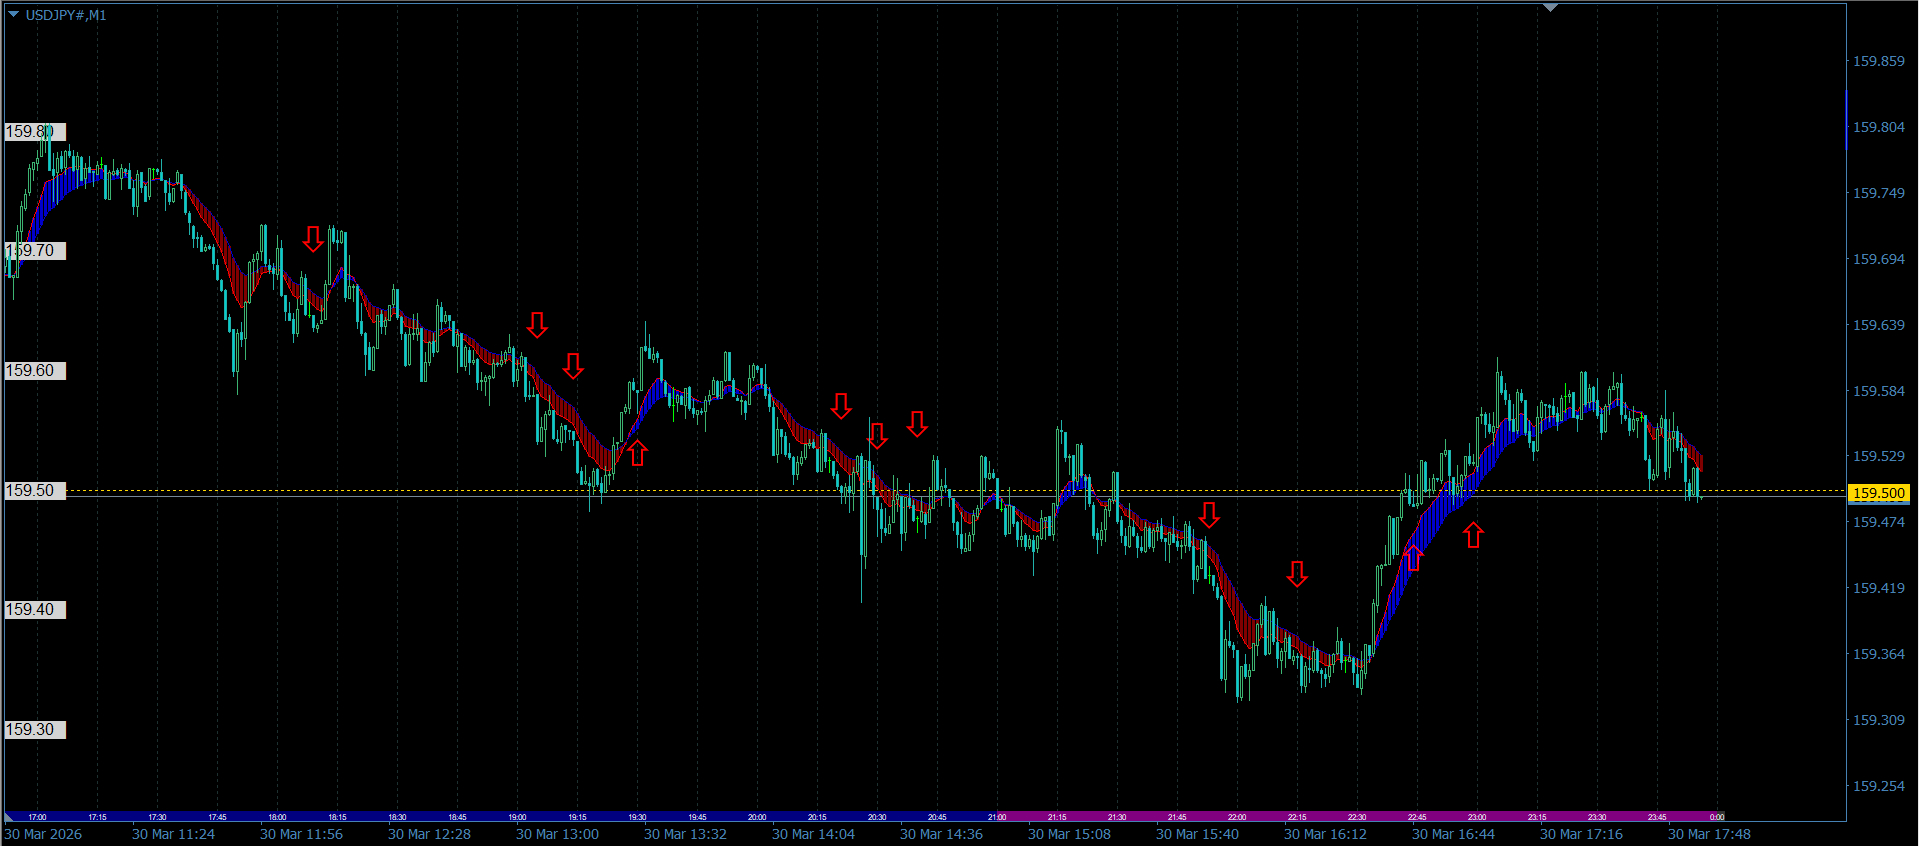Click the up arrow directly below 22:45 candles
This screenshot has width=1920, height=846.
point(1413,558)
